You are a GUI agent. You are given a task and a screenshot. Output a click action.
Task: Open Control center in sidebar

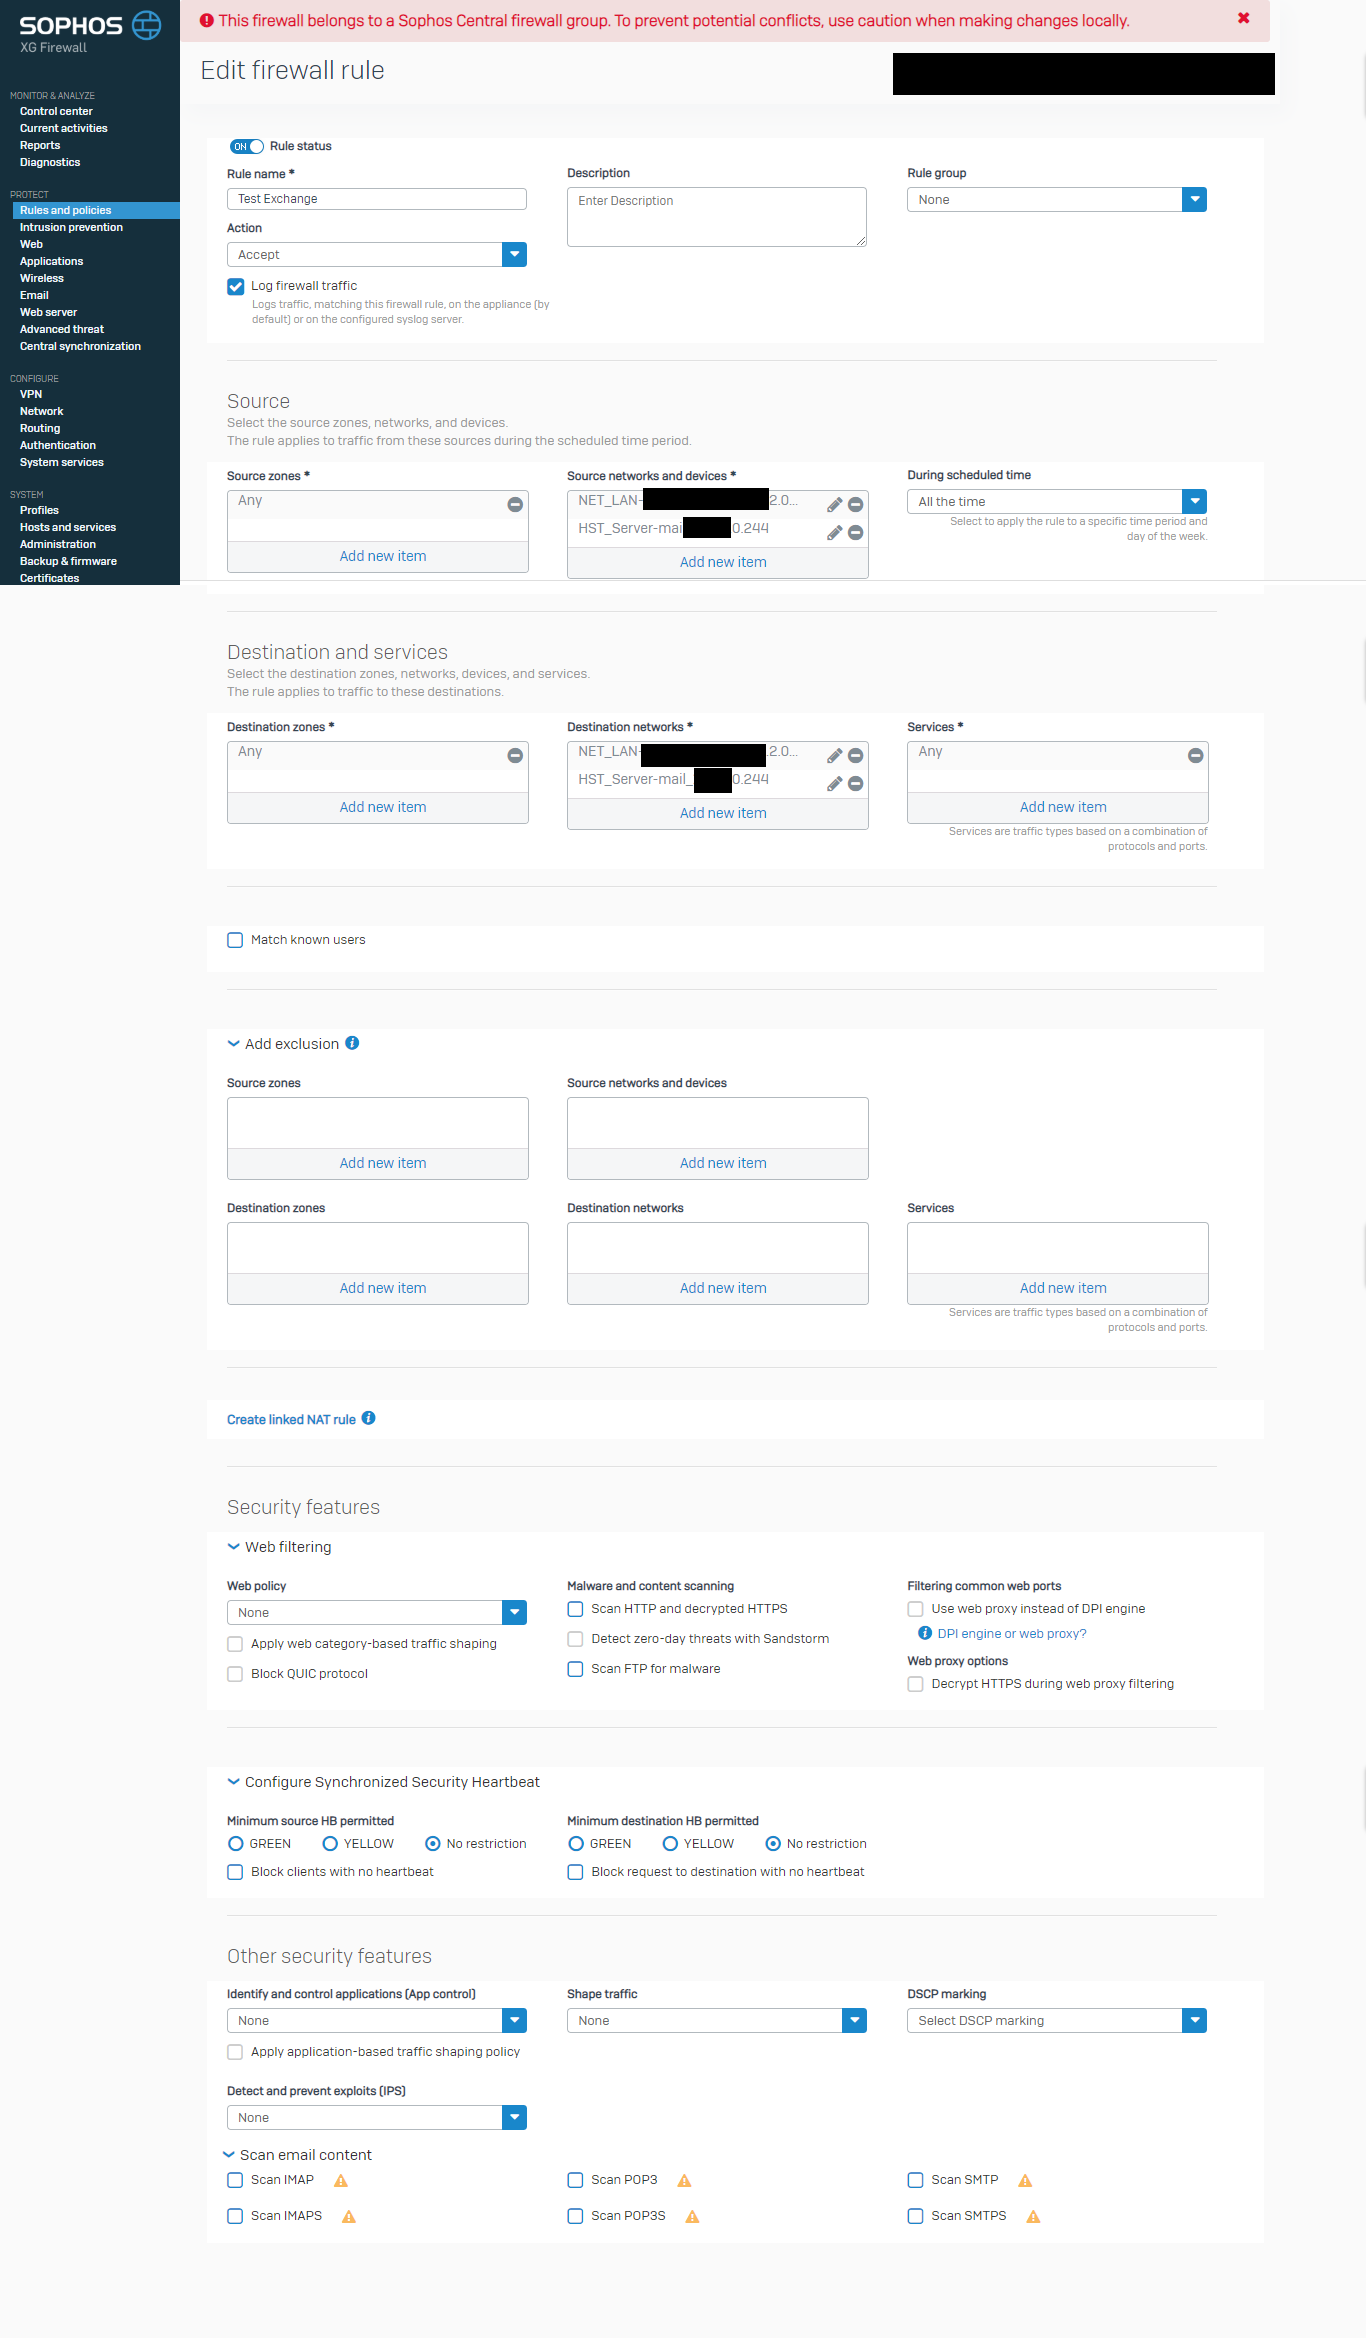pos(56,112)
